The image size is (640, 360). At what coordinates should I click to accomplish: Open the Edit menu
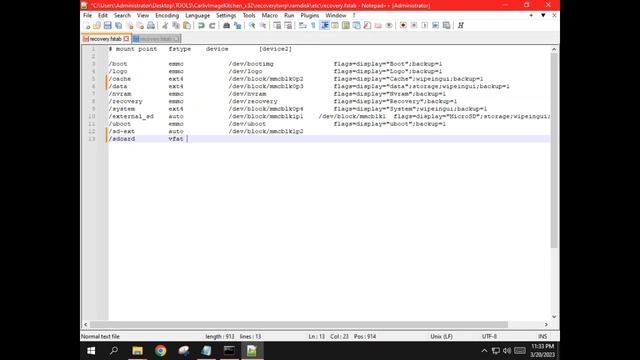click(x=102, y=16)
